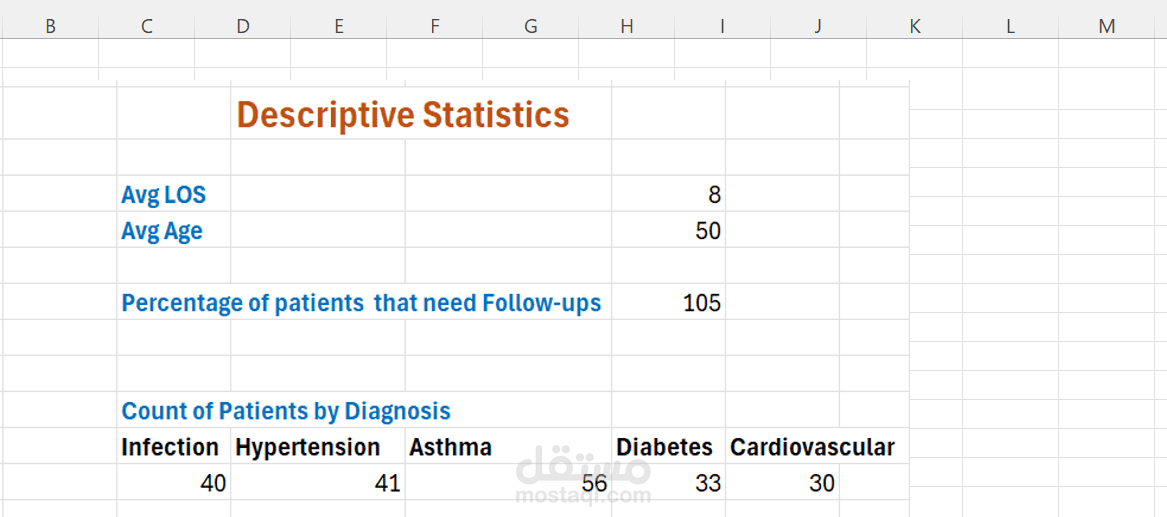Click the column K header

click(914, 27)
